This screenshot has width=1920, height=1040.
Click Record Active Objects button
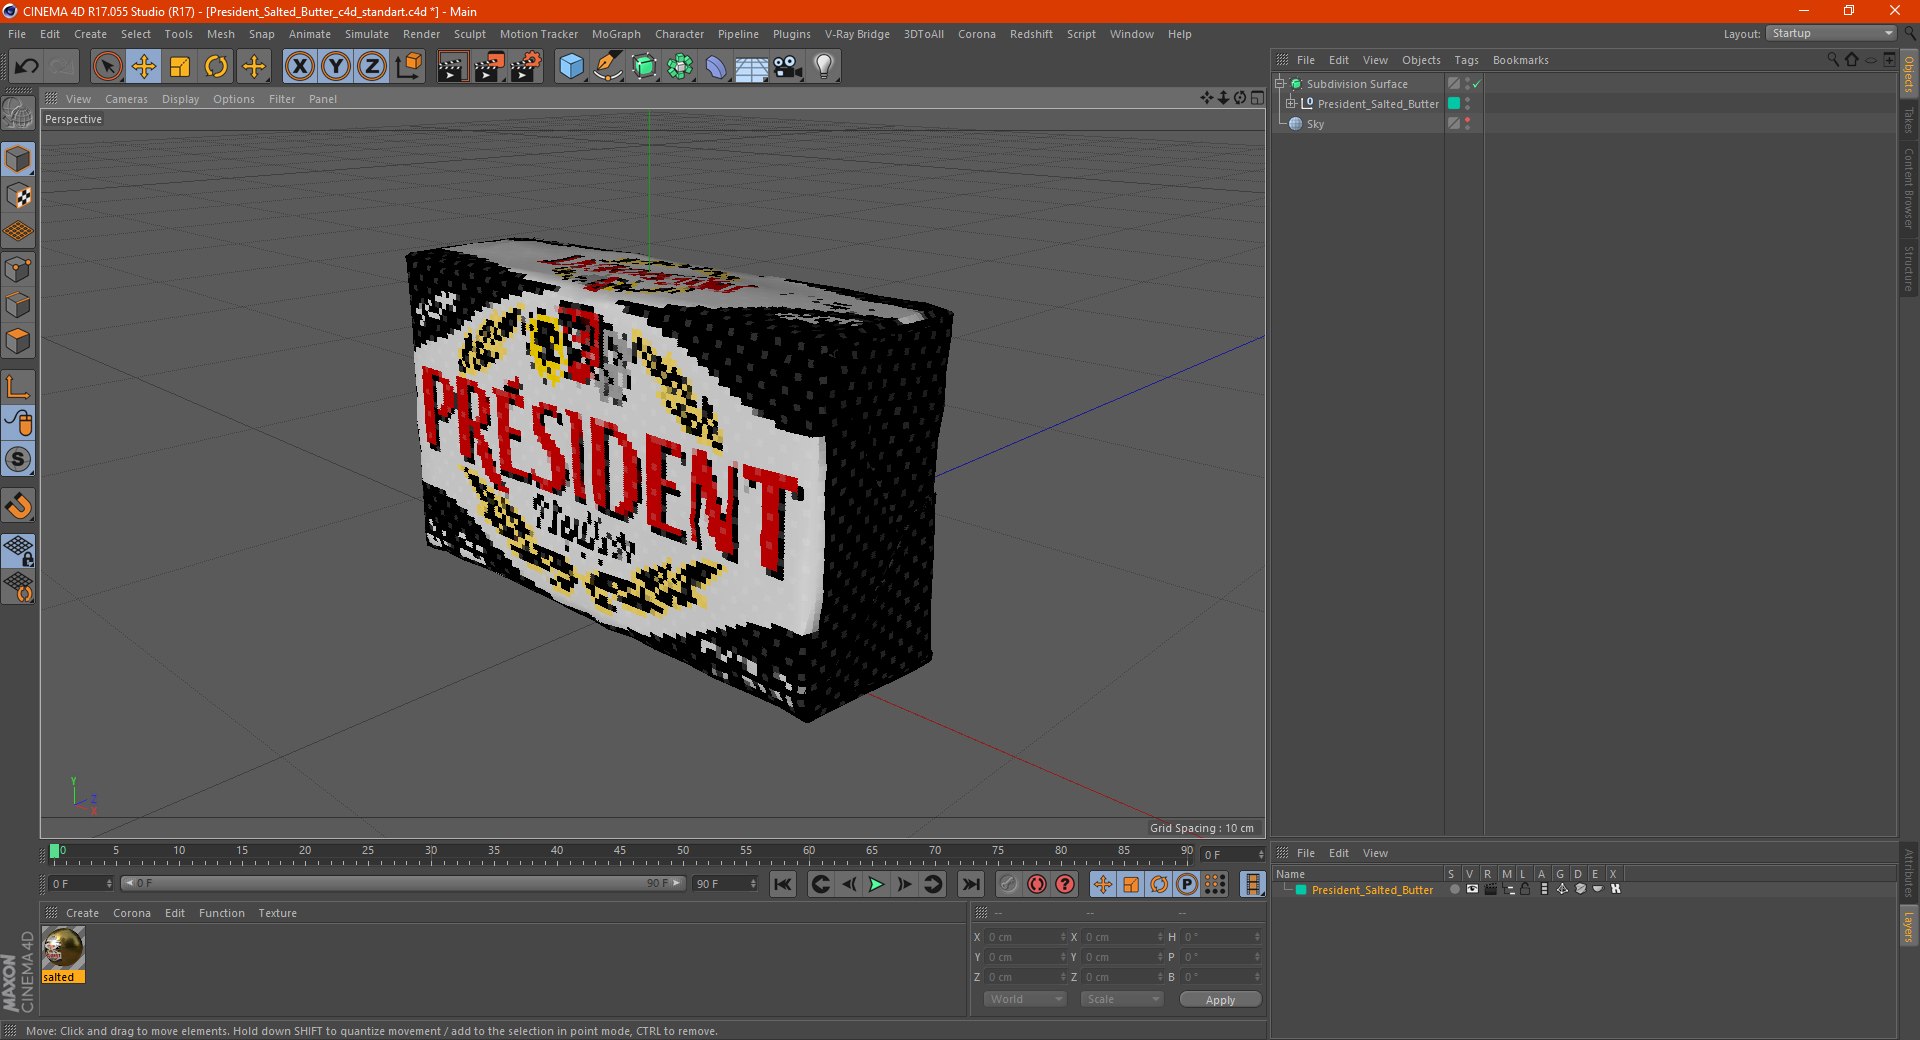(x=1008, y=884)
